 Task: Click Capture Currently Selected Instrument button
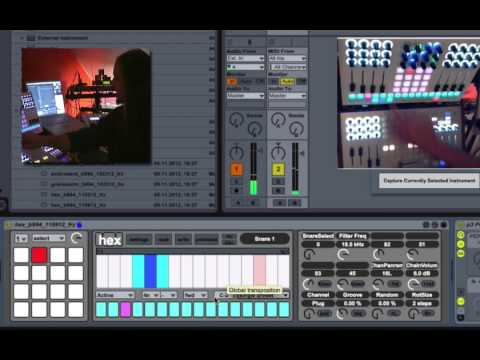(x=429, y=181)
